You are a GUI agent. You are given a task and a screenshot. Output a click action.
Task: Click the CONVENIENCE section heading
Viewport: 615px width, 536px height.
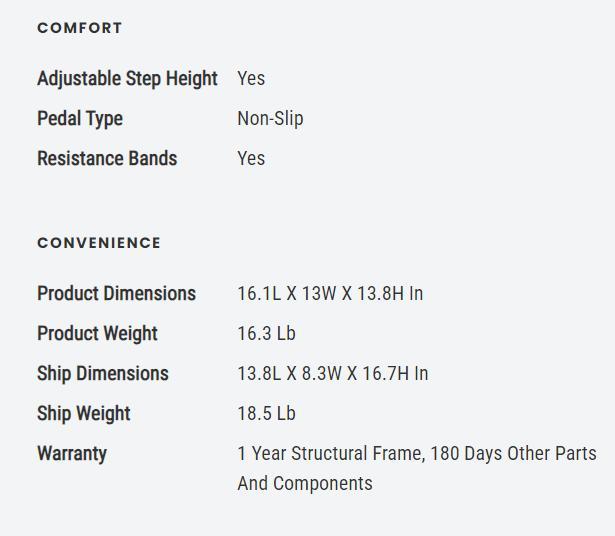point(99,243)
